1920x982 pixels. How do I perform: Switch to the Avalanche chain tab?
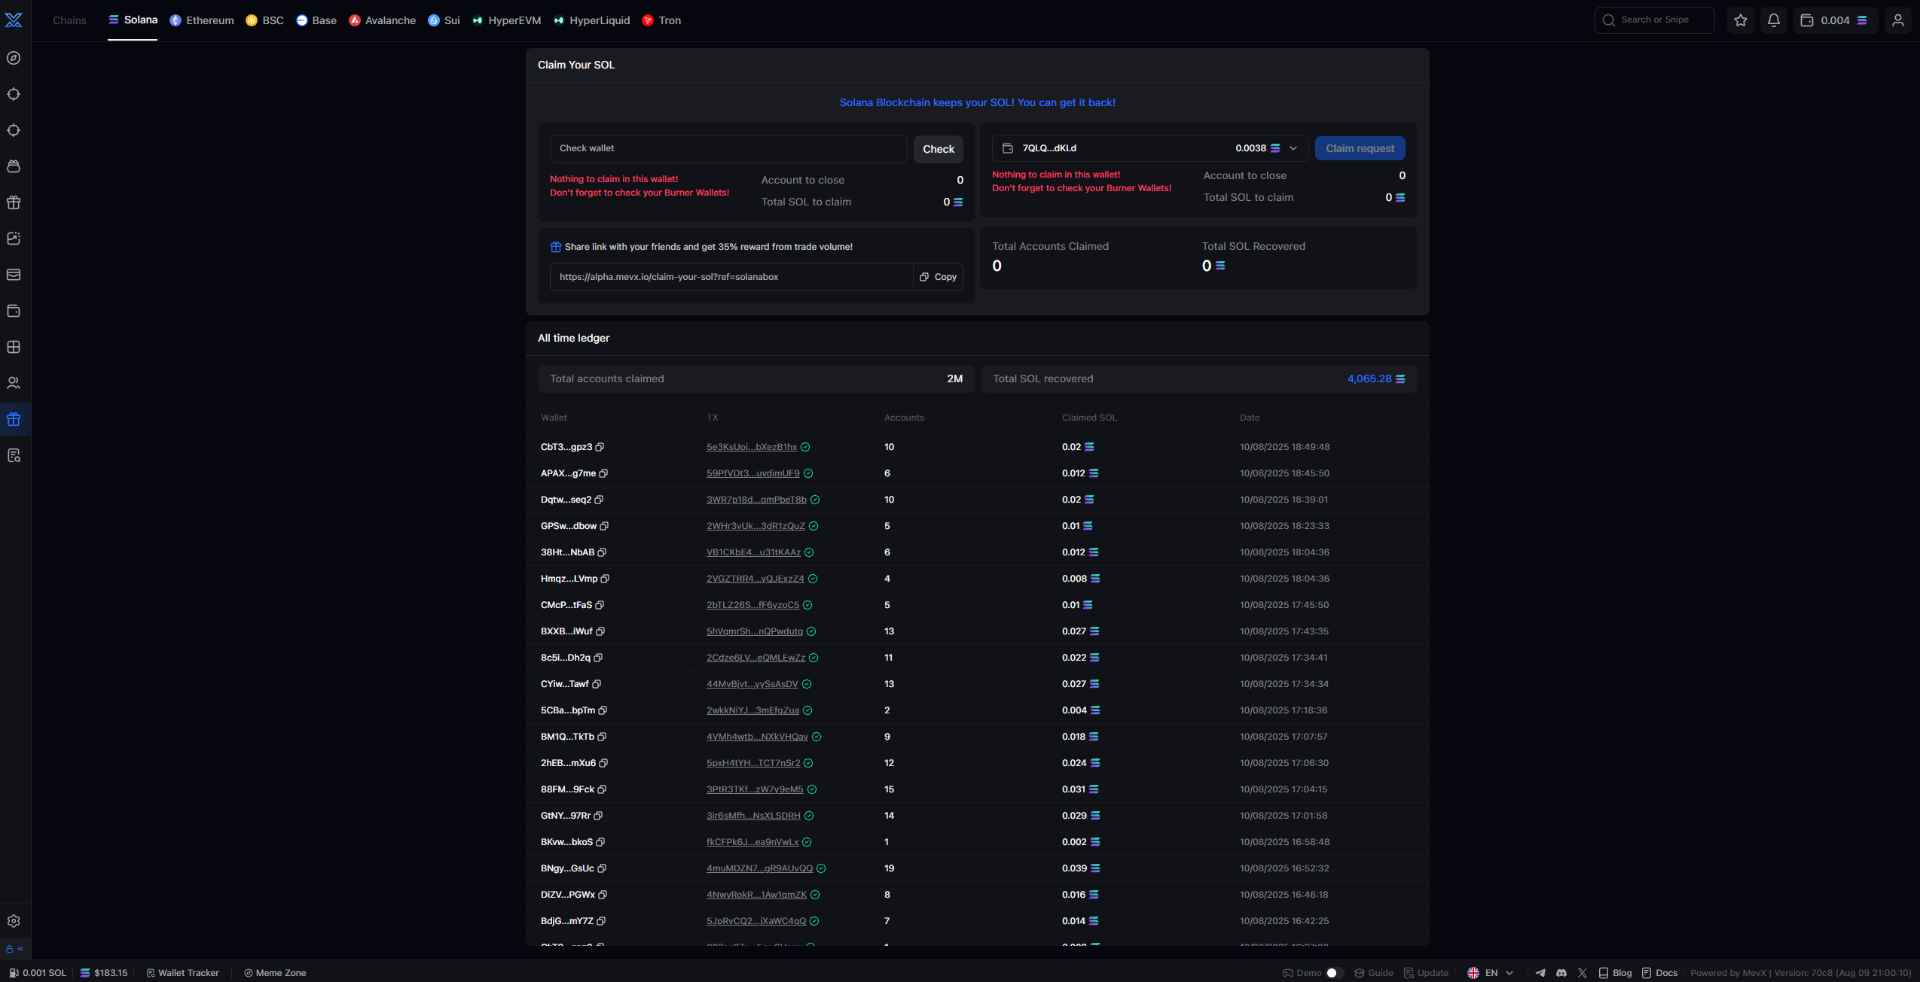382,20
